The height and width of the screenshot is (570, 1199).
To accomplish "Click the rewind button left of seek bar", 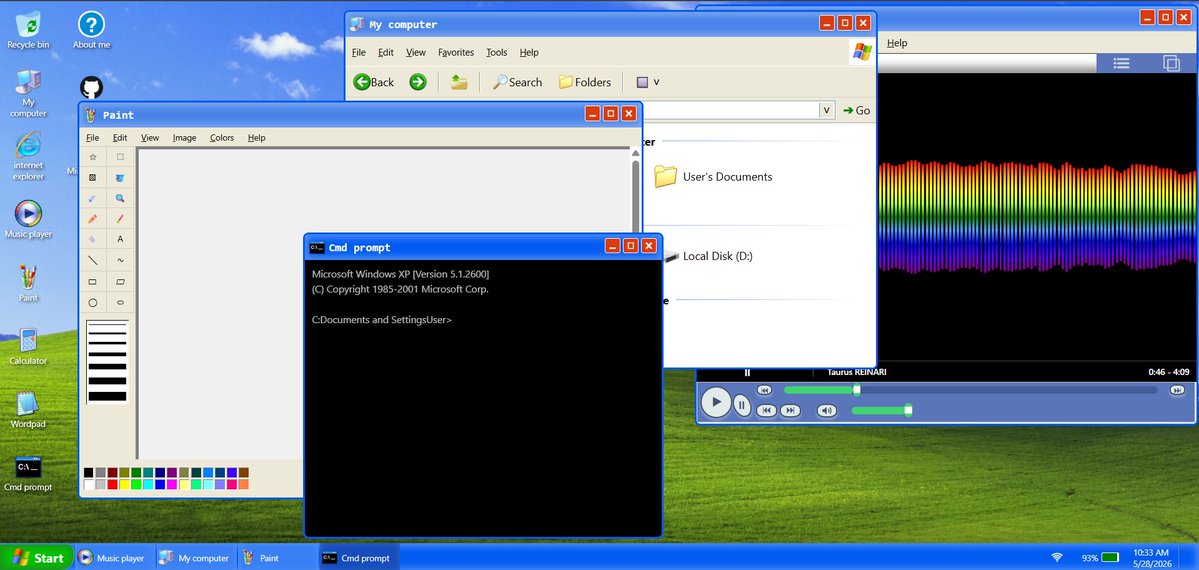I will click(764, 390).
